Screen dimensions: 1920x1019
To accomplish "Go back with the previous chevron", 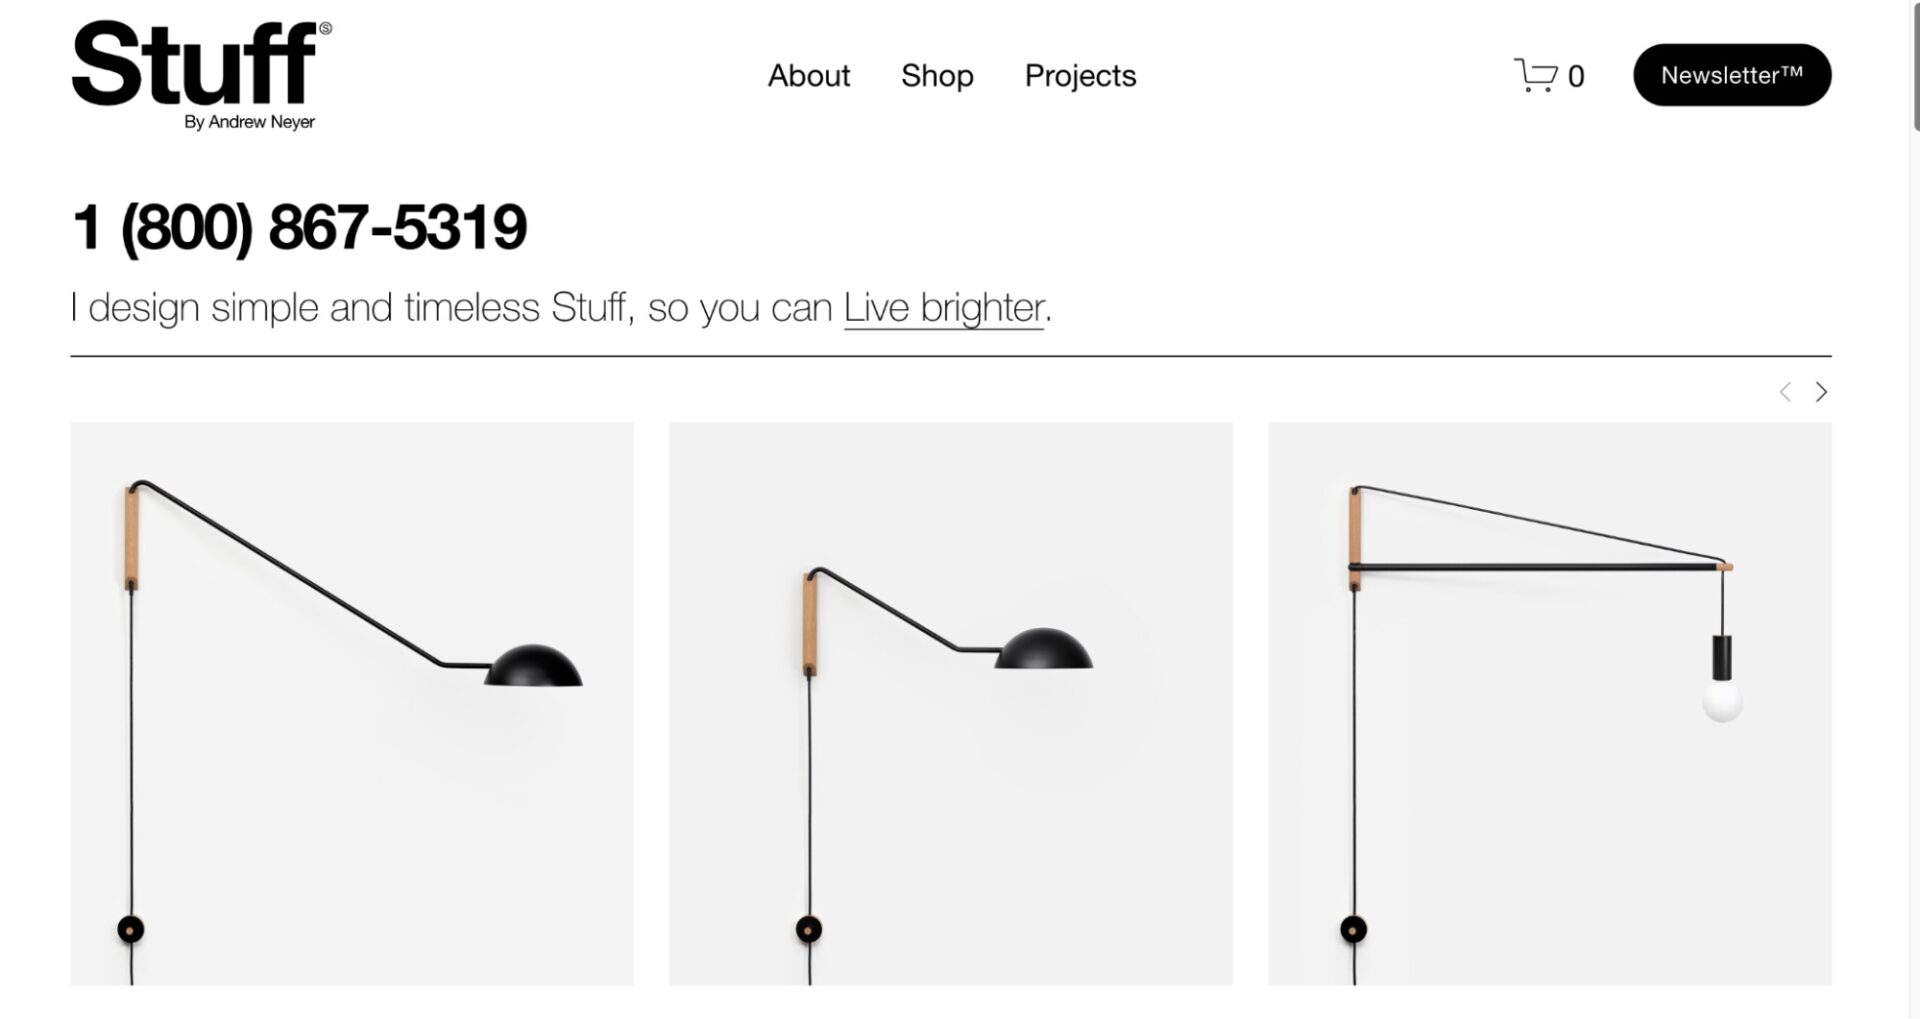I will [1785, 392].
